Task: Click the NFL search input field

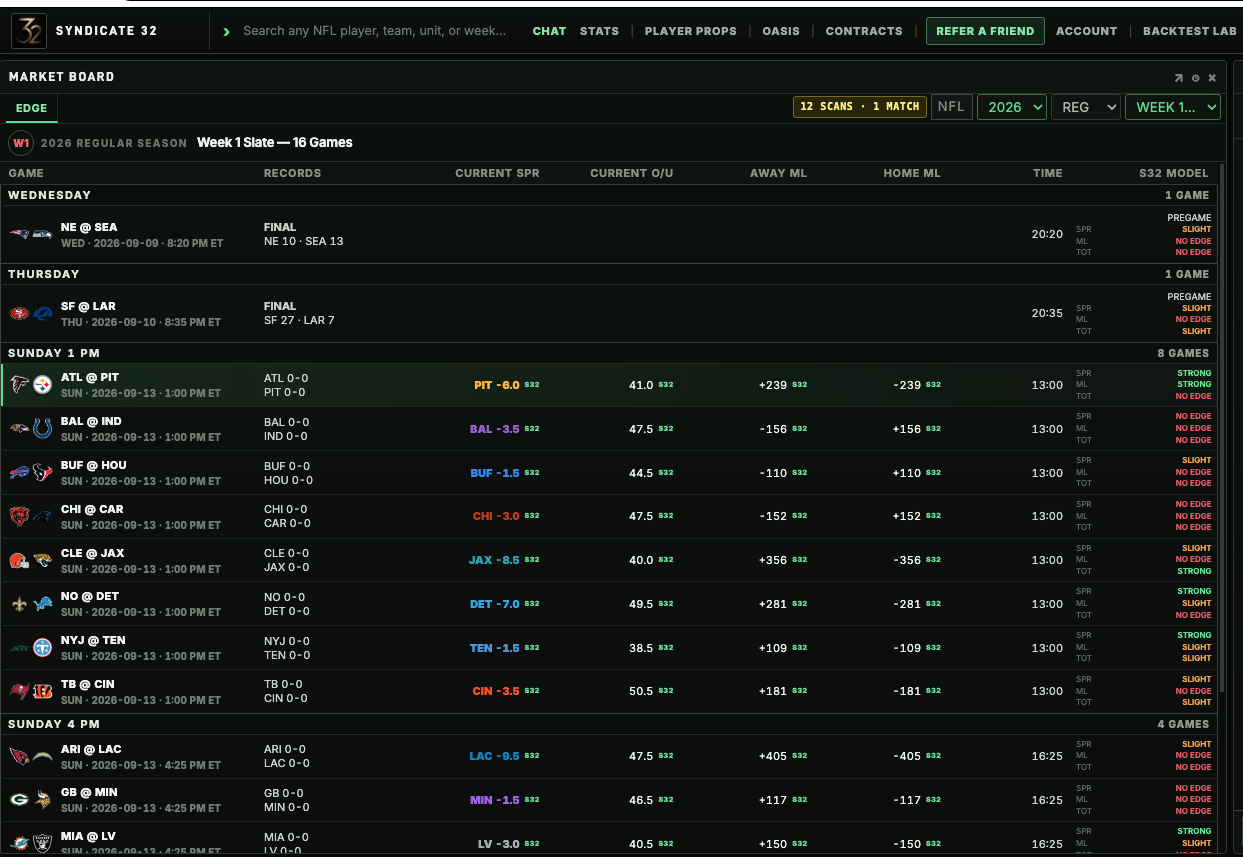Action: pos(375,31)
